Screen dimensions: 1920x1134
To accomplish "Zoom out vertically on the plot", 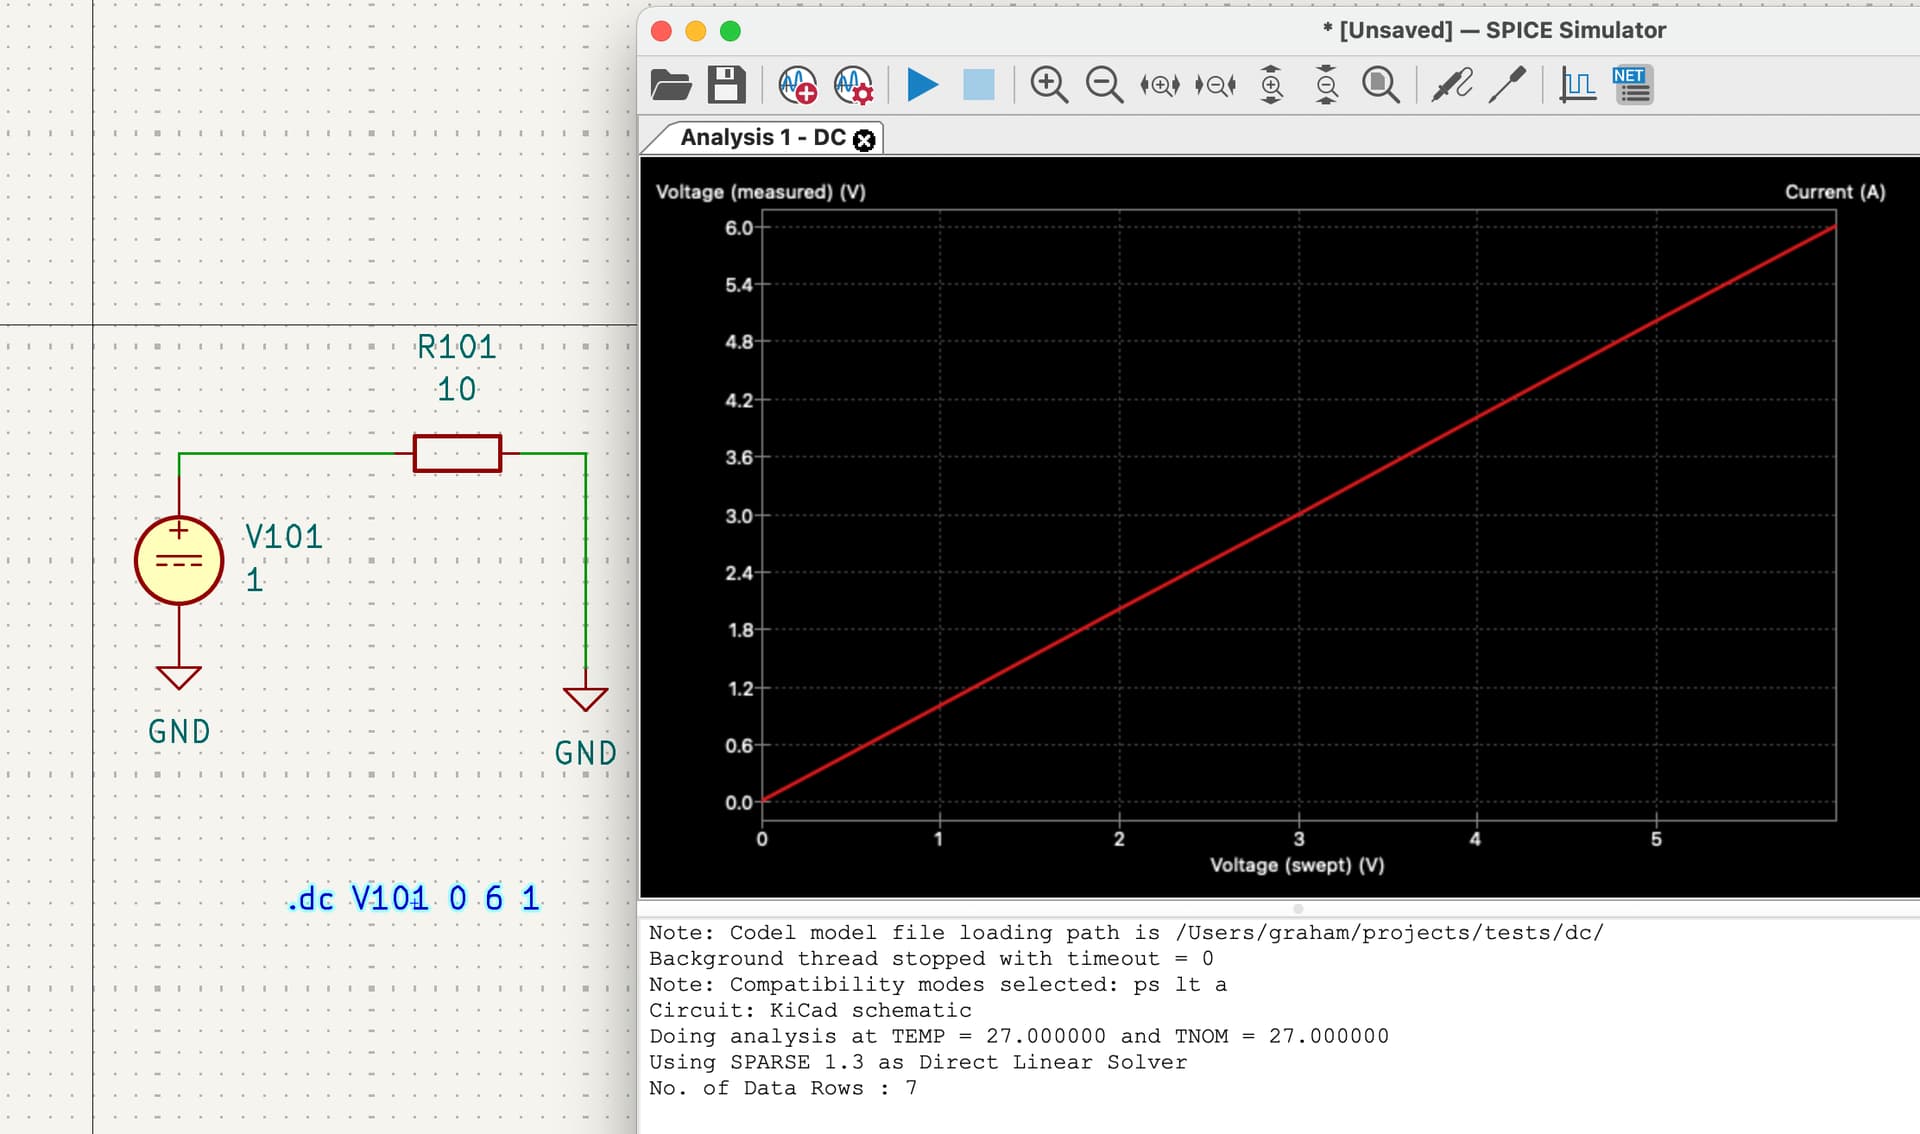I will point(1326,85).
